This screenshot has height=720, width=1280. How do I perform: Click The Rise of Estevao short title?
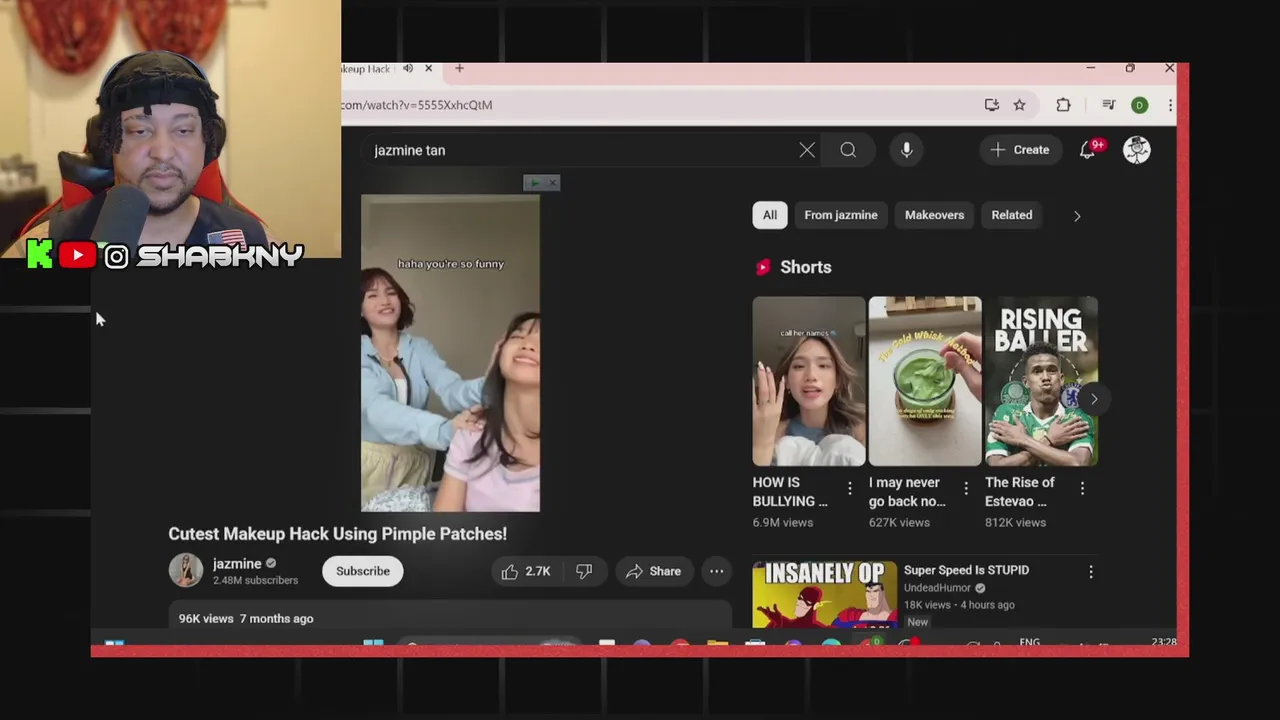pyautogui.click(x=1020, y=492)
